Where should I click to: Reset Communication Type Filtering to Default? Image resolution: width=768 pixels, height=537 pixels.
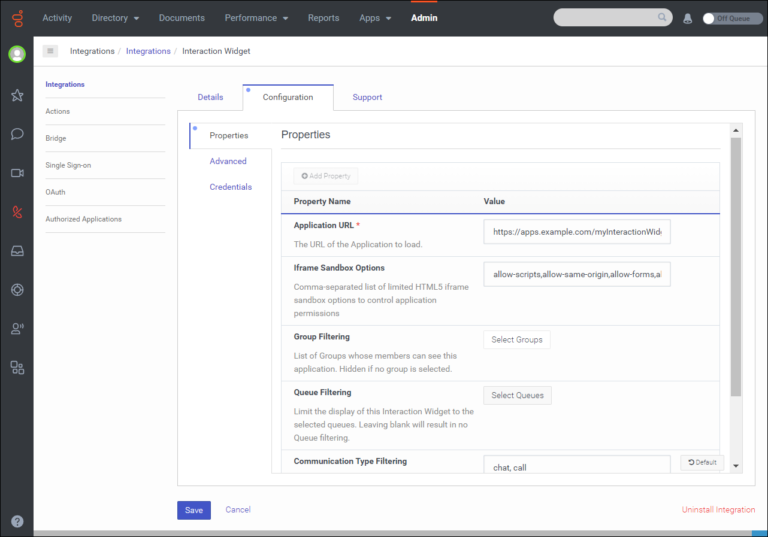point(702,462)
